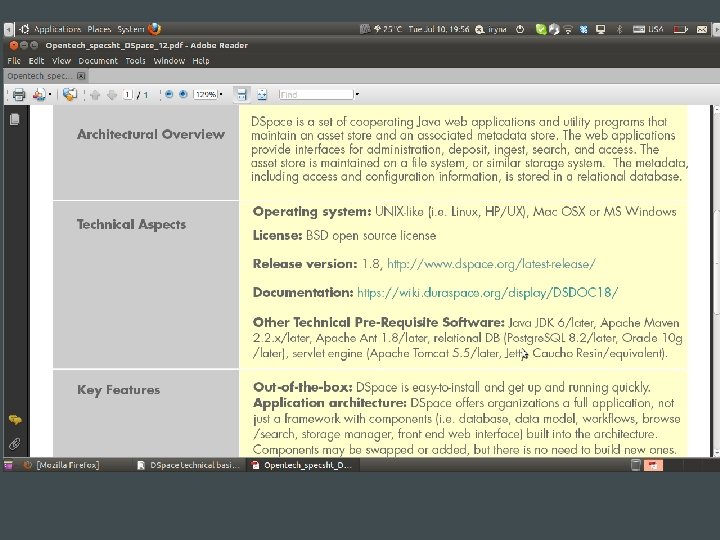Click the USA keyboard layout indicator
The width and height of the screenshot is (720, 540).
pyautogui.click(x=648, y=29)
